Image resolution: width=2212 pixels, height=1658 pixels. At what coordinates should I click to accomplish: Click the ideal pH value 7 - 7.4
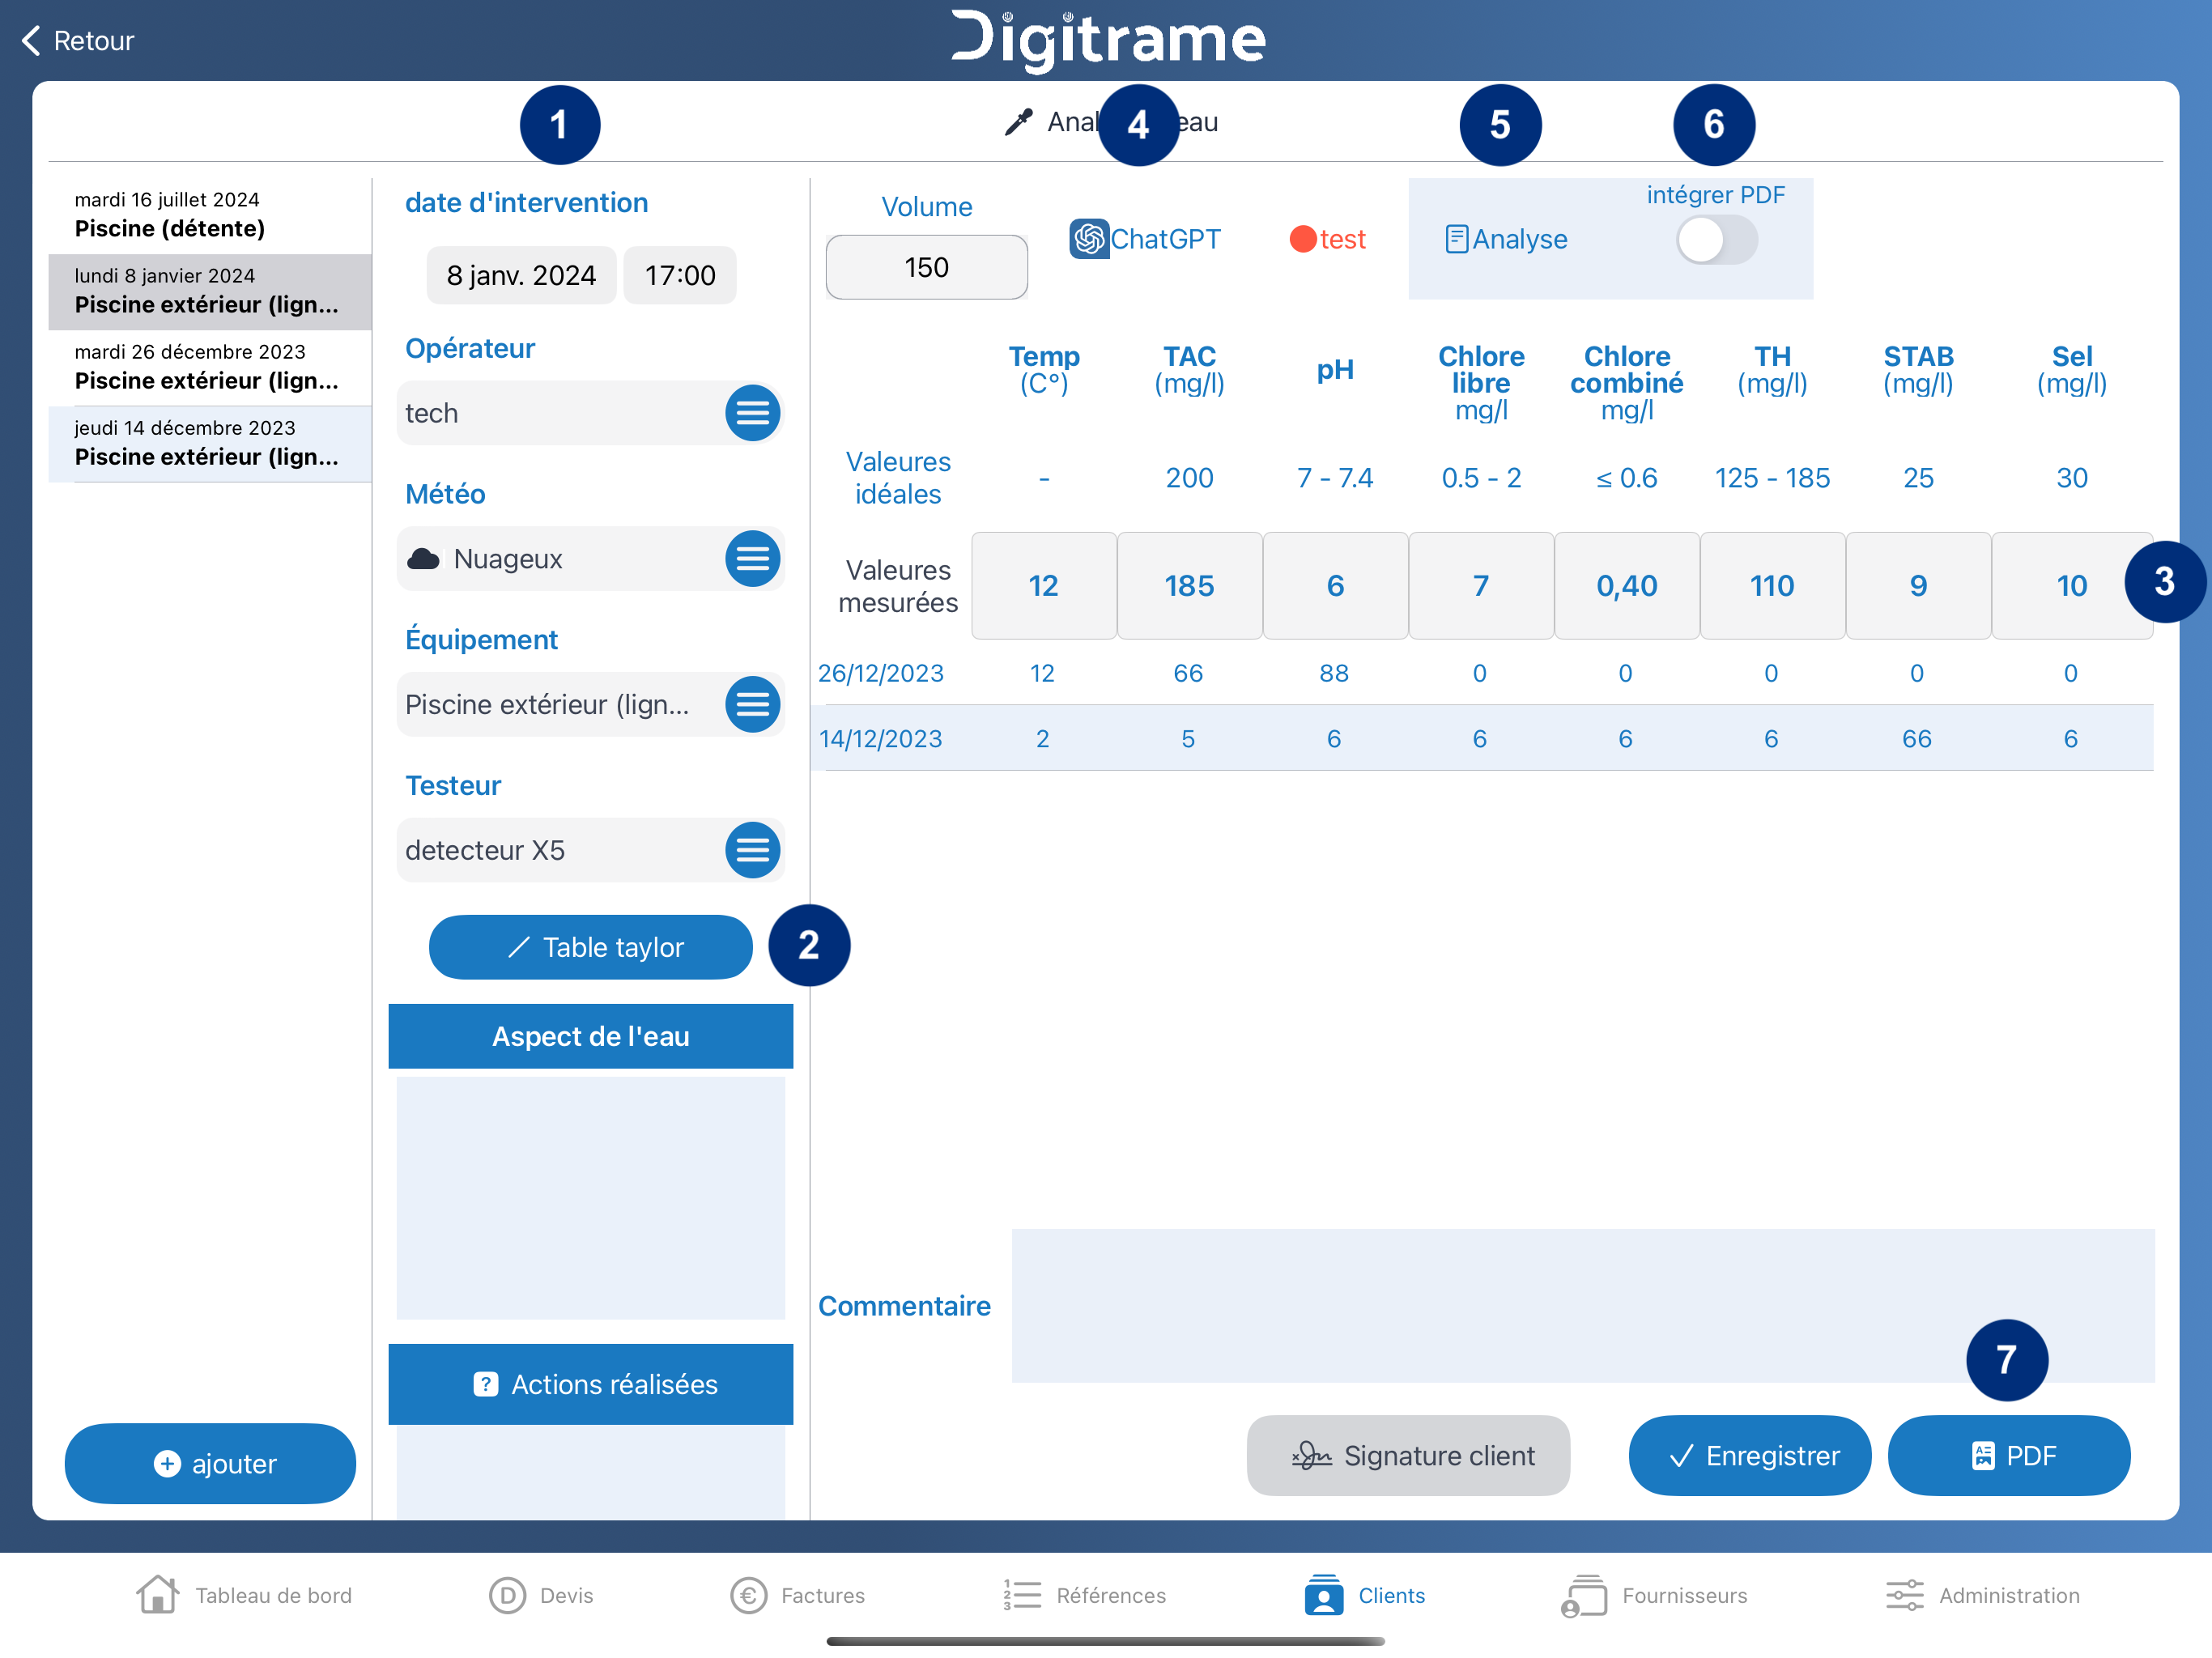[x=1336, y=478]
